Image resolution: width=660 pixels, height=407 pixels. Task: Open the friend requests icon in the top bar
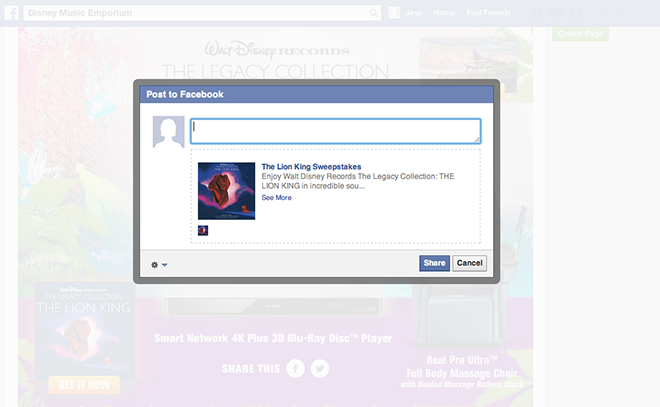click(536, 13)
